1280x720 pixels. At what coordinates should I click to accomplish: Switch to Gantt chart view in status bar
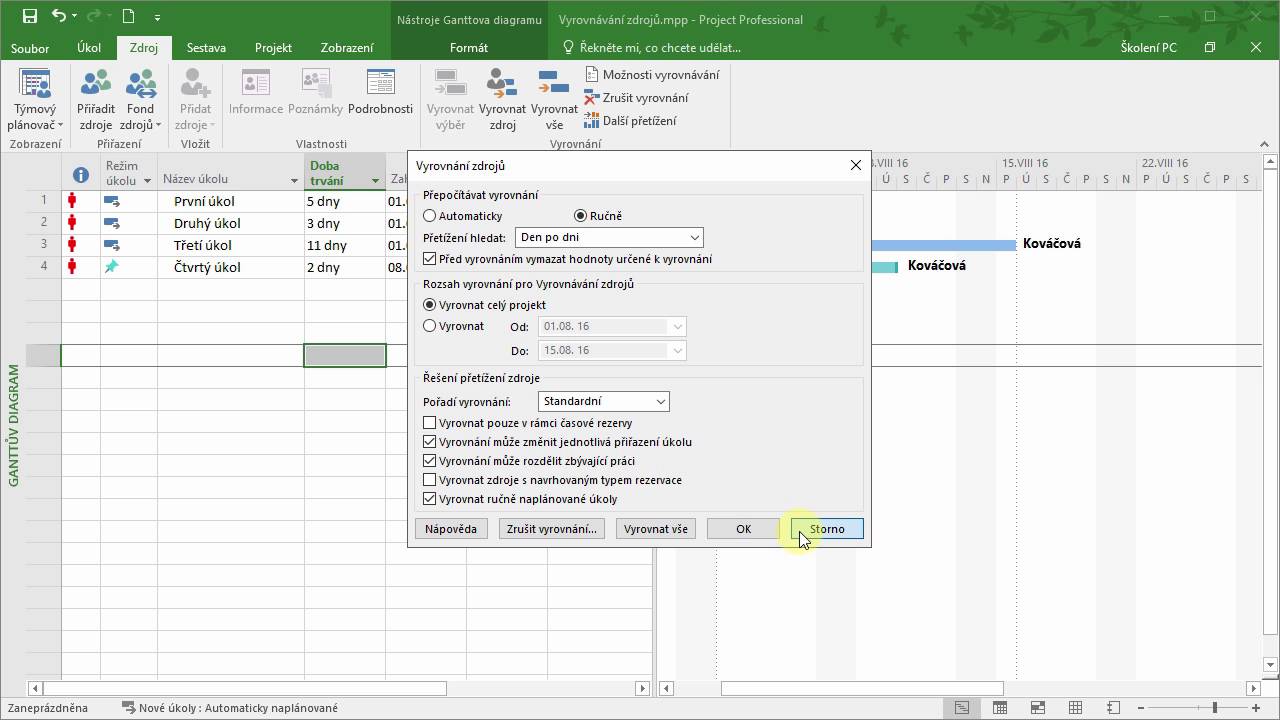[961, 708]
